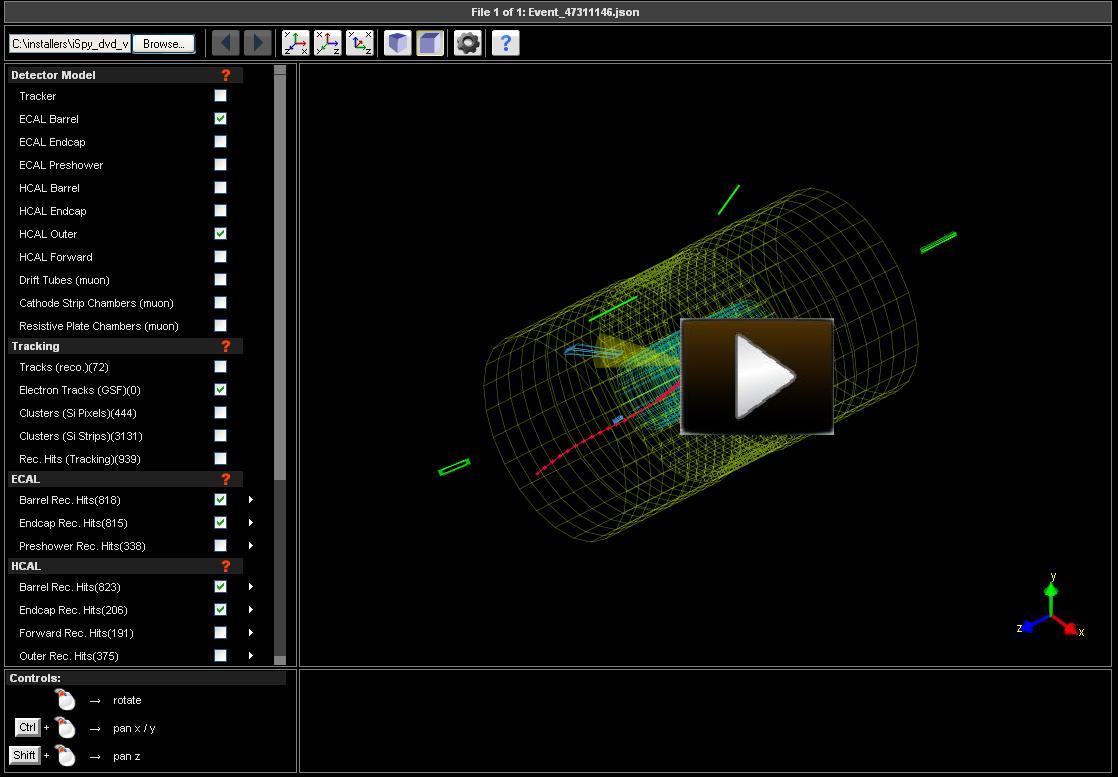Click the Browse... button
1118x777 pixels.
(163, 44)
